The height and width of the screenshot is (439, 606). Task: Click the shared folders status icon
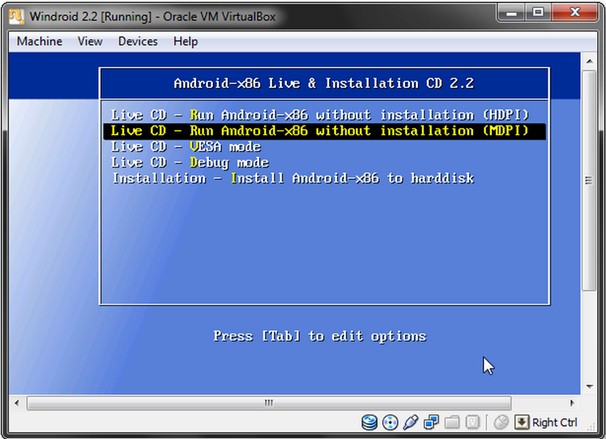(452, 422)
